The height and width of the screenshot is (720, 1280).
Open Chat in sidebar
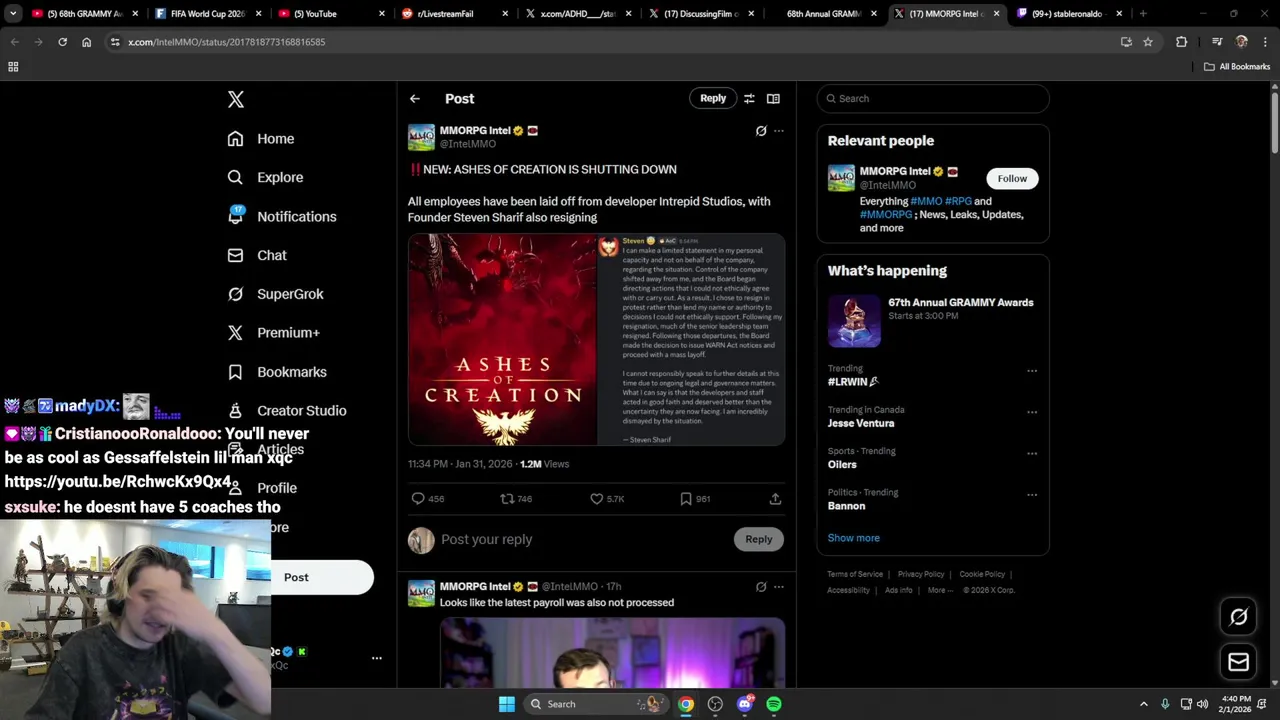click(x=257, y=255)
